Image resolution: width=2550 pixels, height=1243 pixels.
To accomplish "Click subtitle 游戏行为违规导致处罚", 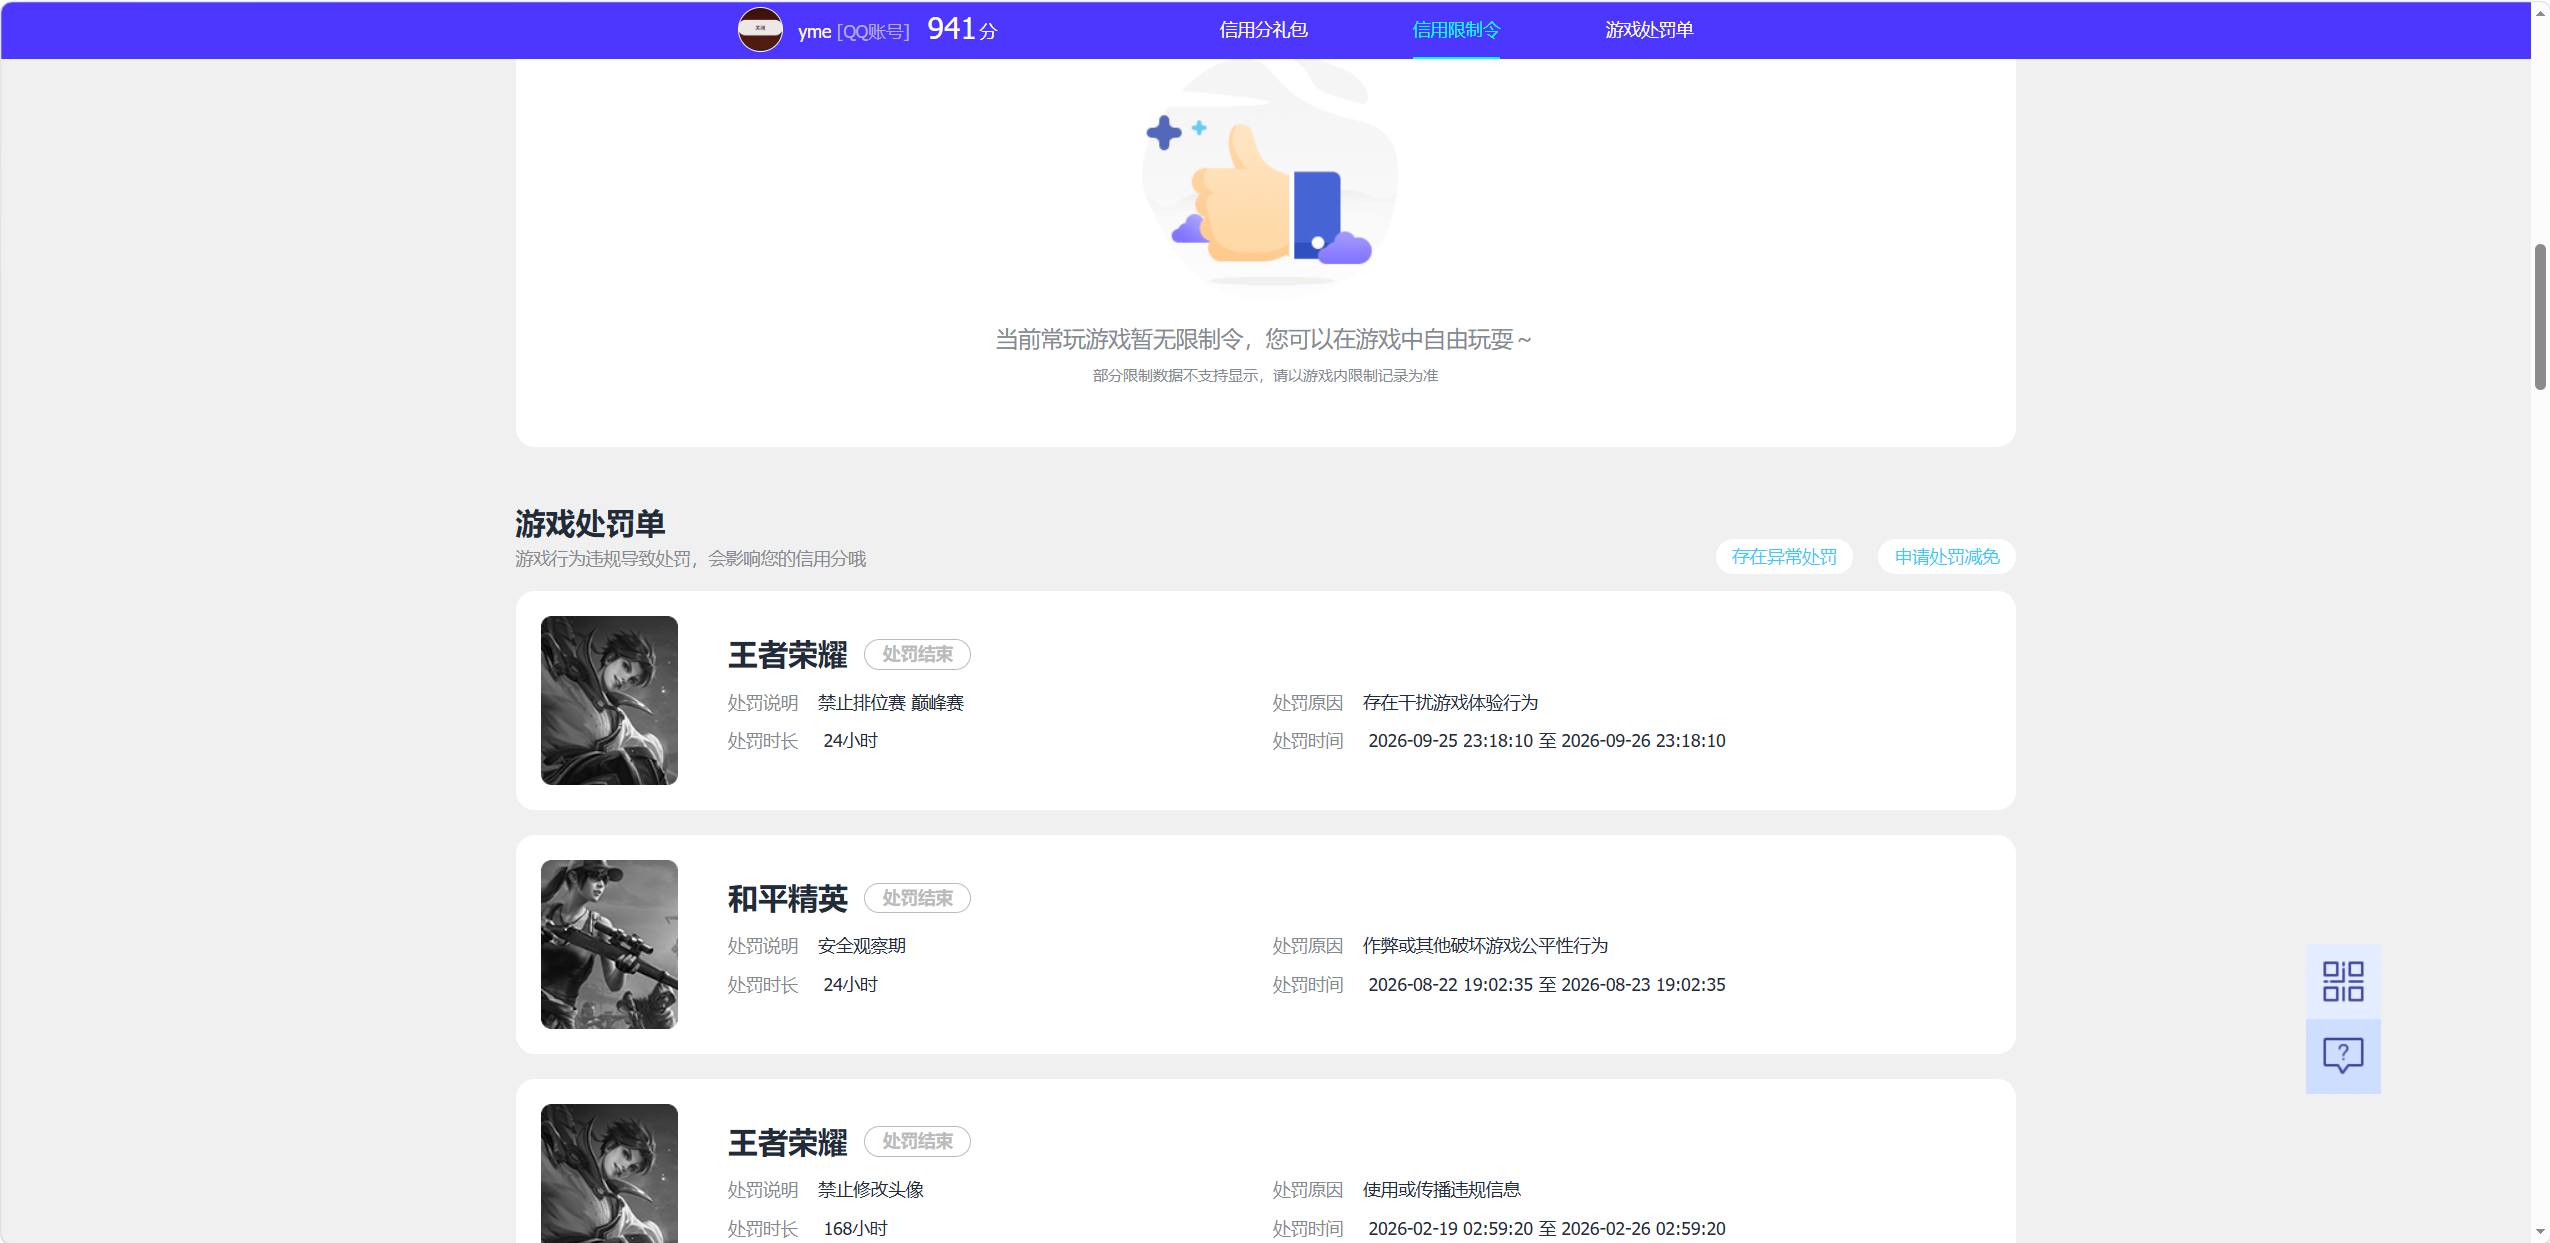I will pyautogui.click(x=690, y=559).
